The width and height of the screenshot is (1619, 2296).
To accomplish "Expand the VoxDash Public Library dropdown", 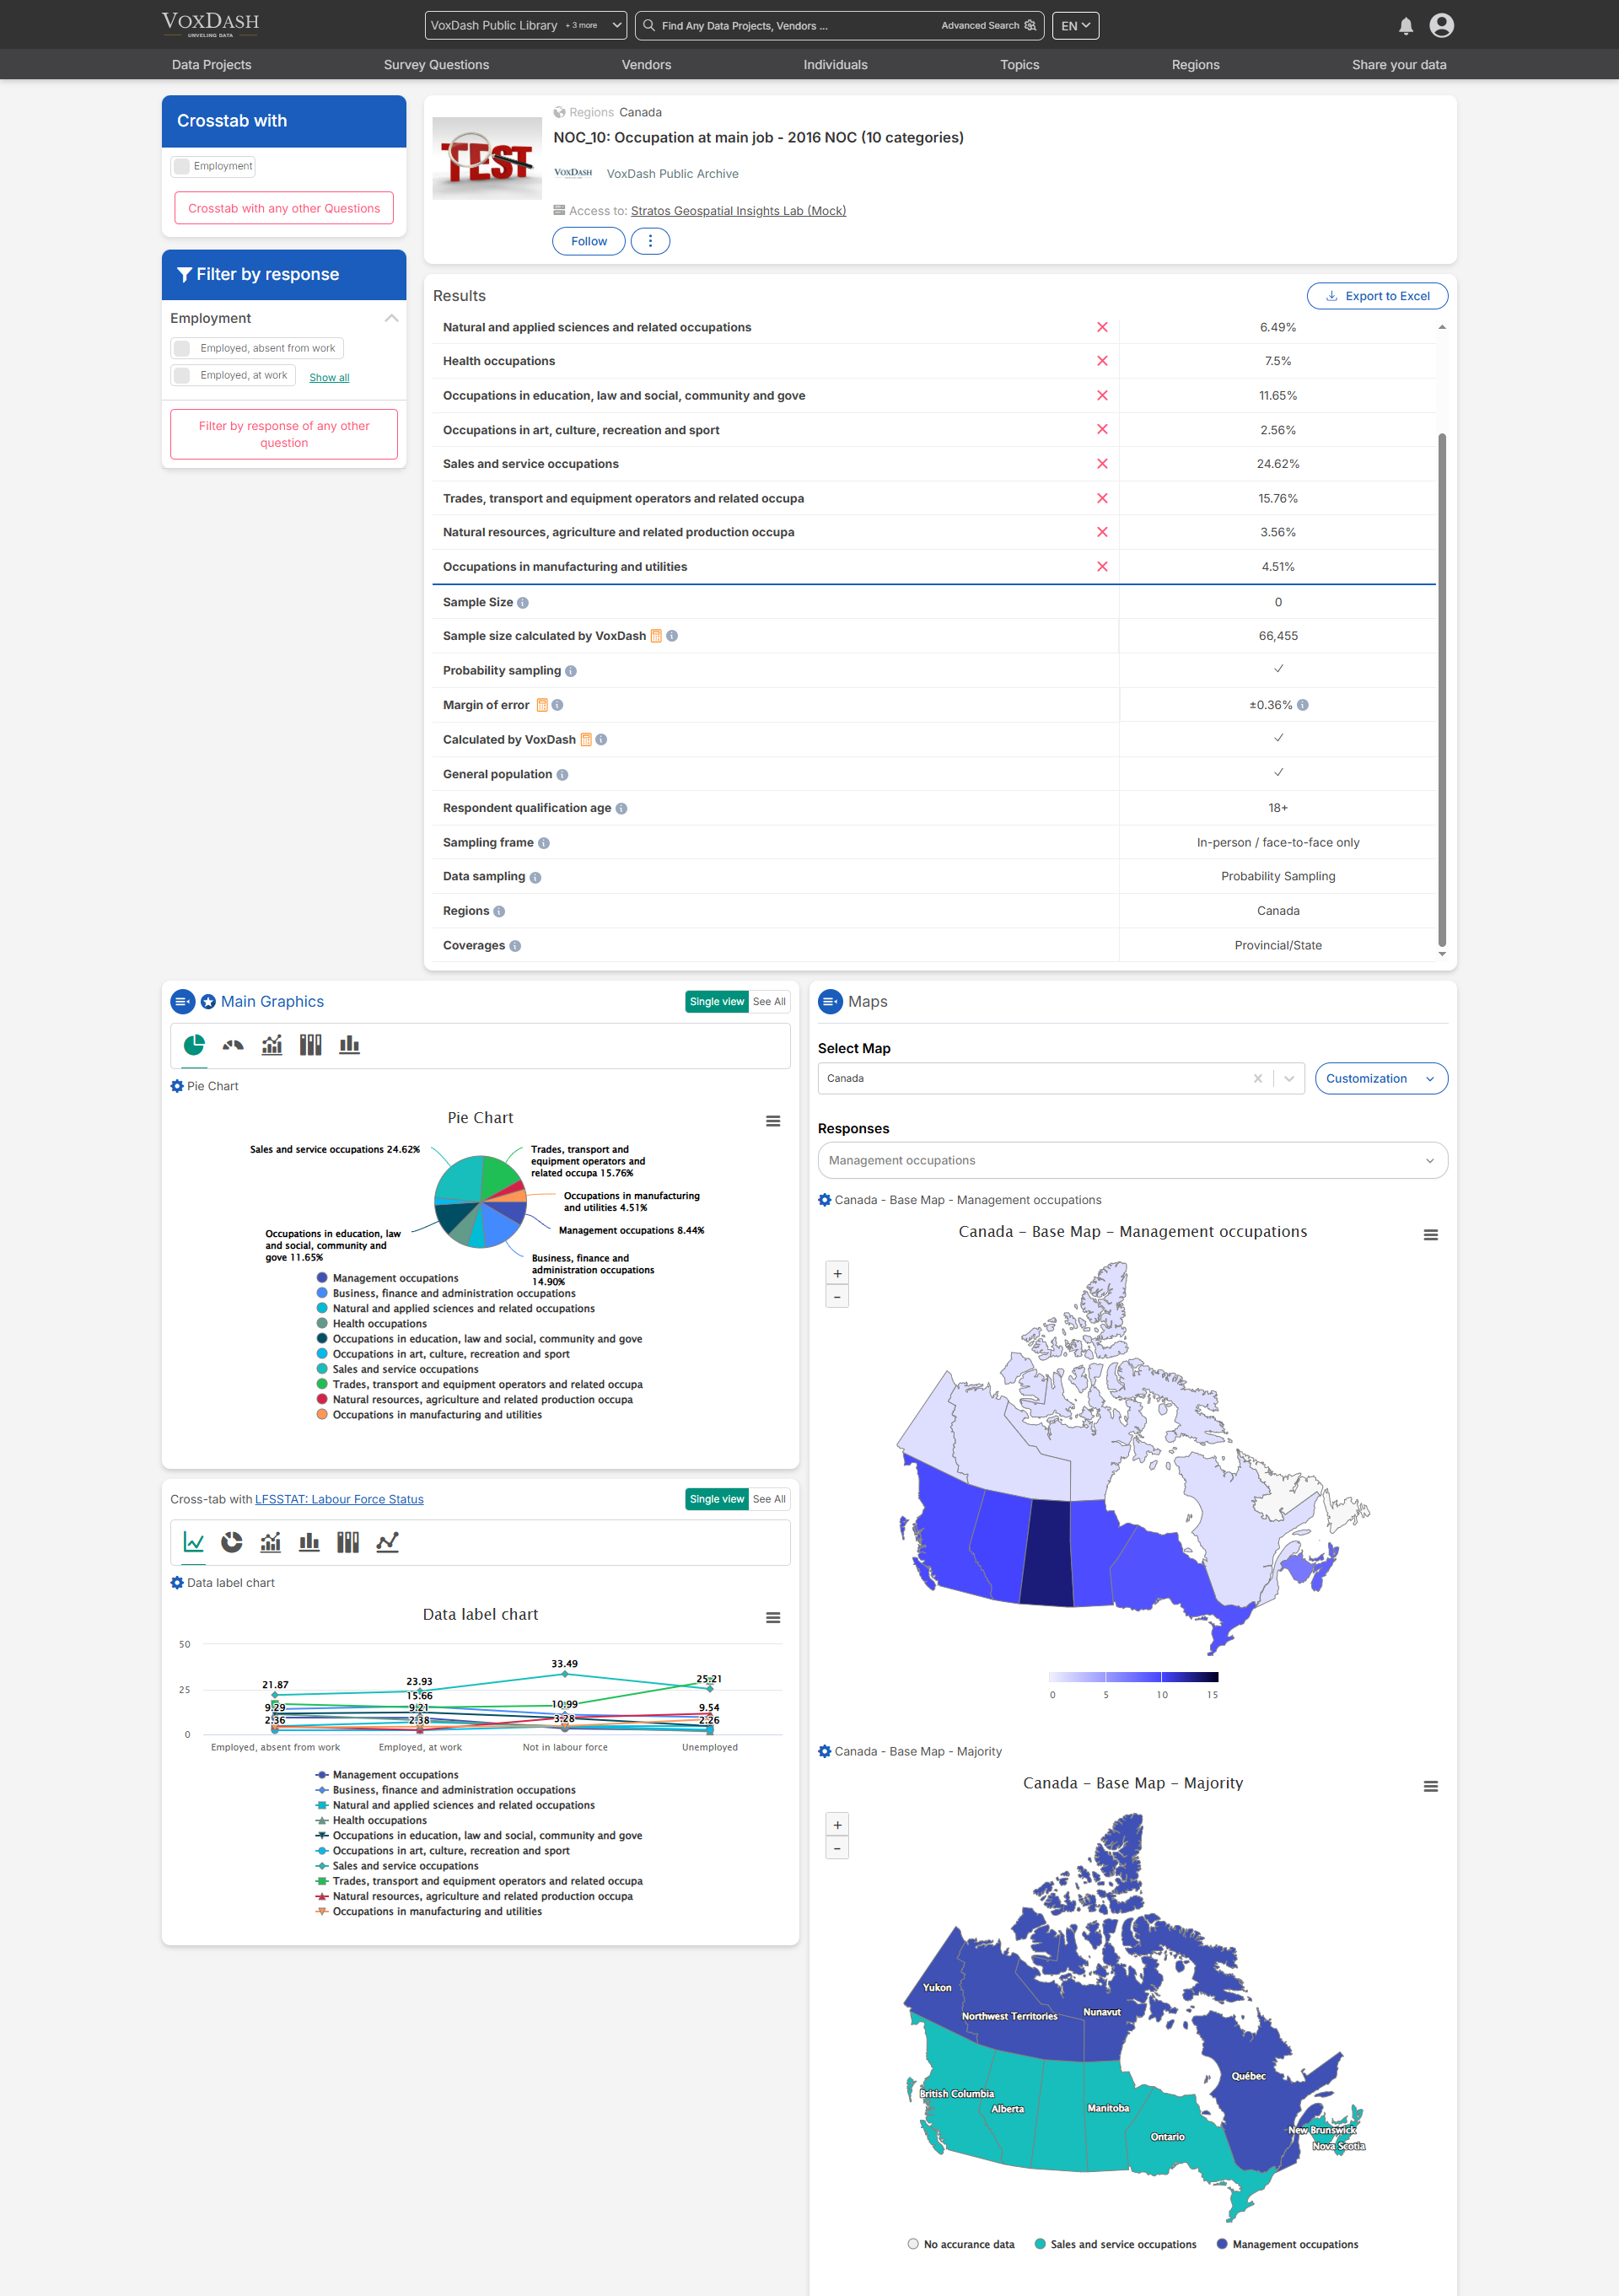I will click(525, 26).
